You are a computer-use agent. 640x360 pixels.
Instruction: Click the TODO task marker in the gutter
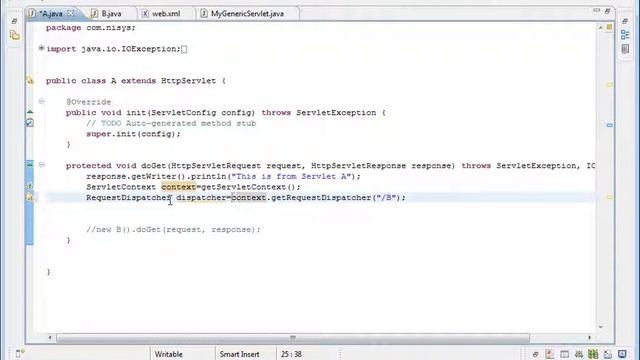[x=30, y=122]
